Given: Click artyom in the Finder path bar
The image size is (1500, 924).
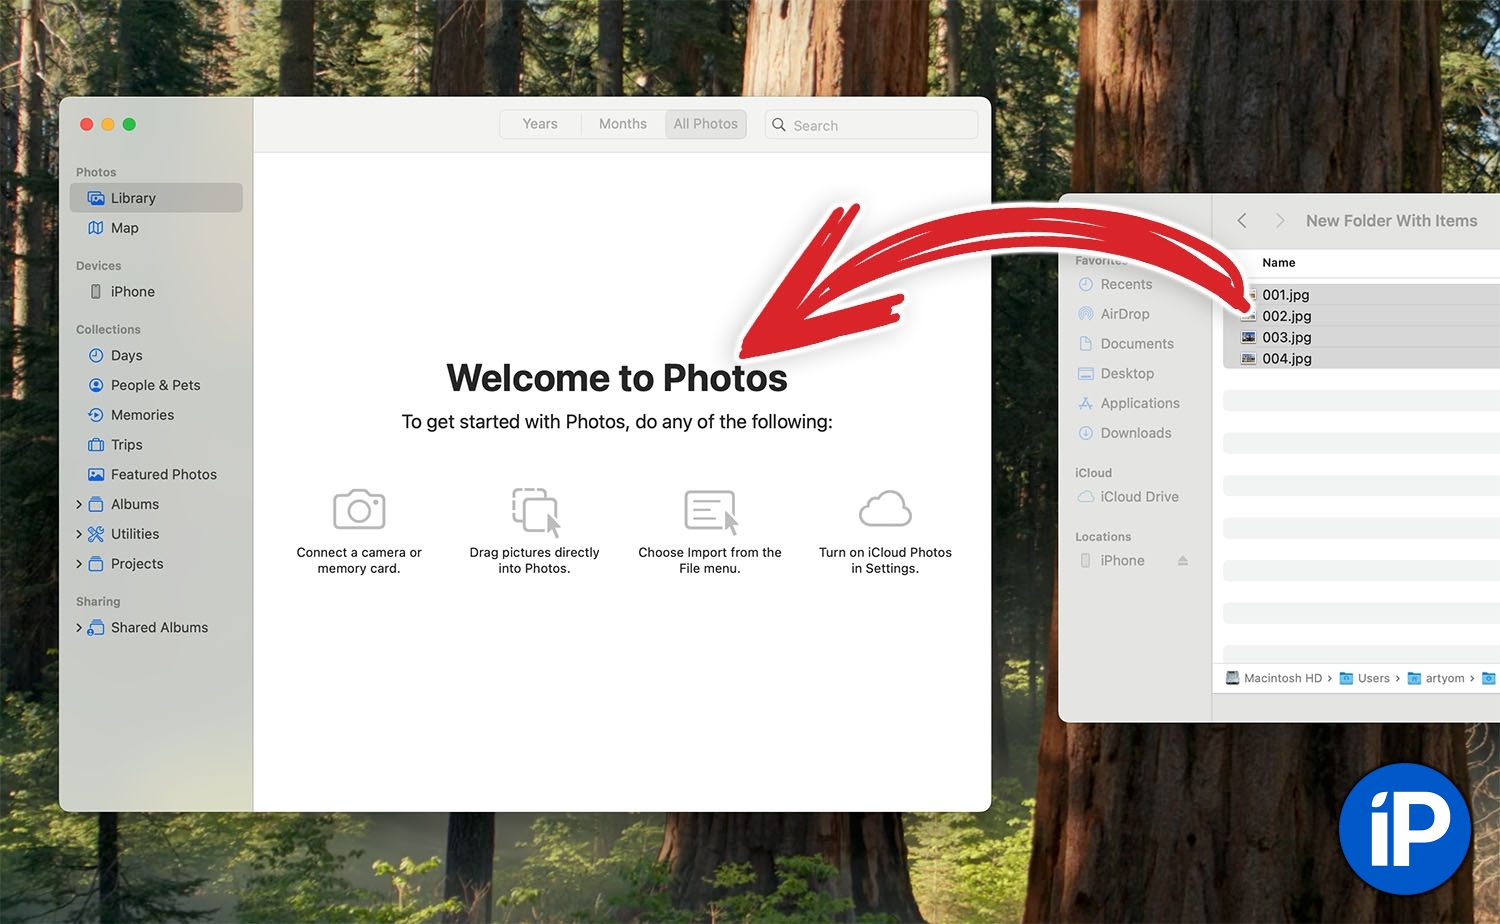Looking at the screenshot, I should point(1436,678).
